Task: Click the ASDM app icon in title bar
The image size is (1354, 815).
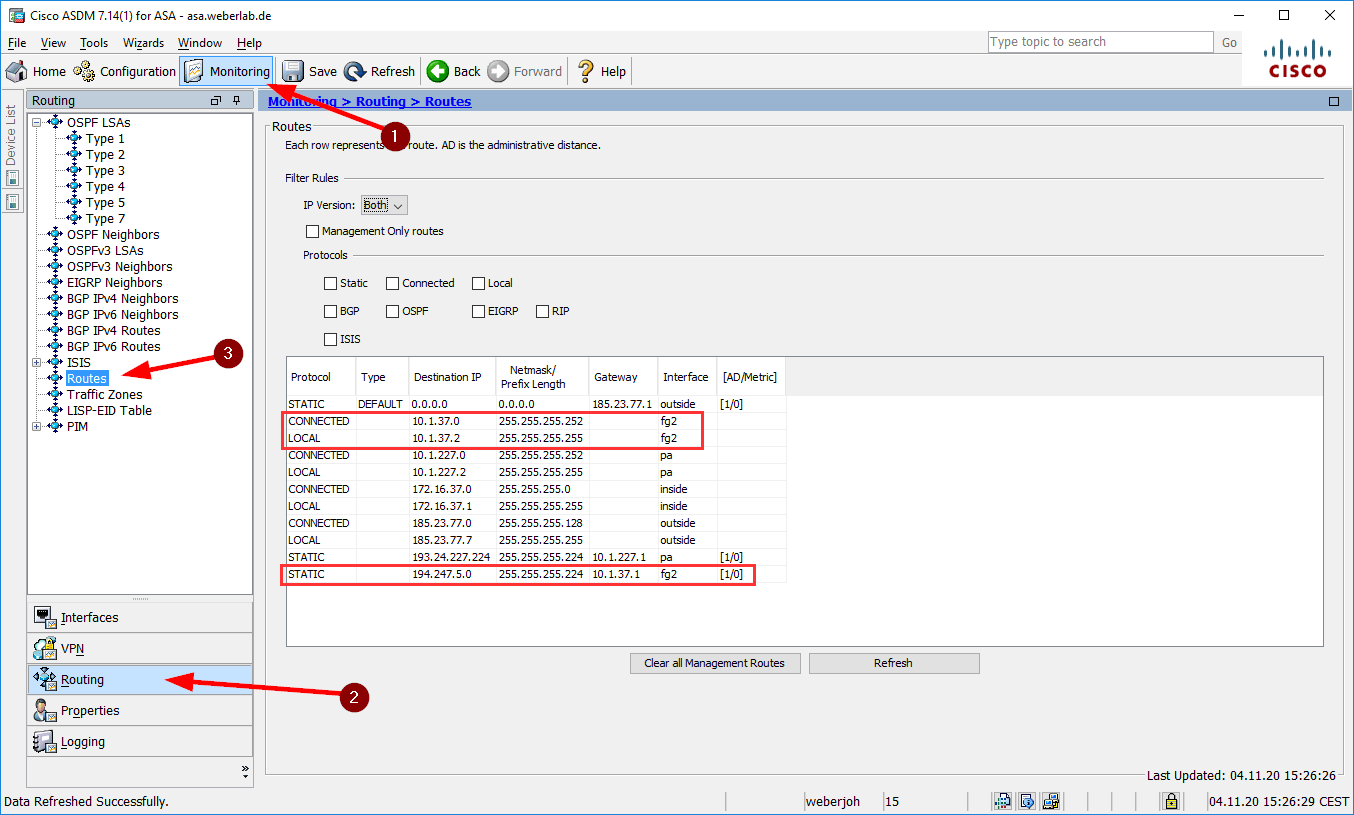Action: [16, 16]
